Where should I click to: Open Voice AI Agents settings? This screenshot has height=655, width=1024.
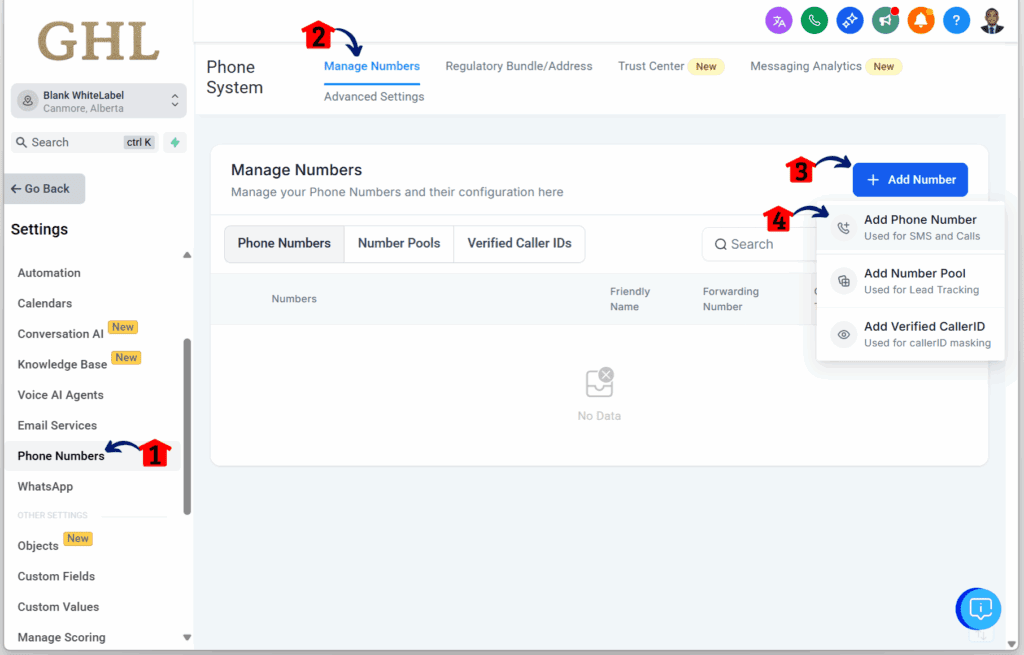[x=60, y=395]
